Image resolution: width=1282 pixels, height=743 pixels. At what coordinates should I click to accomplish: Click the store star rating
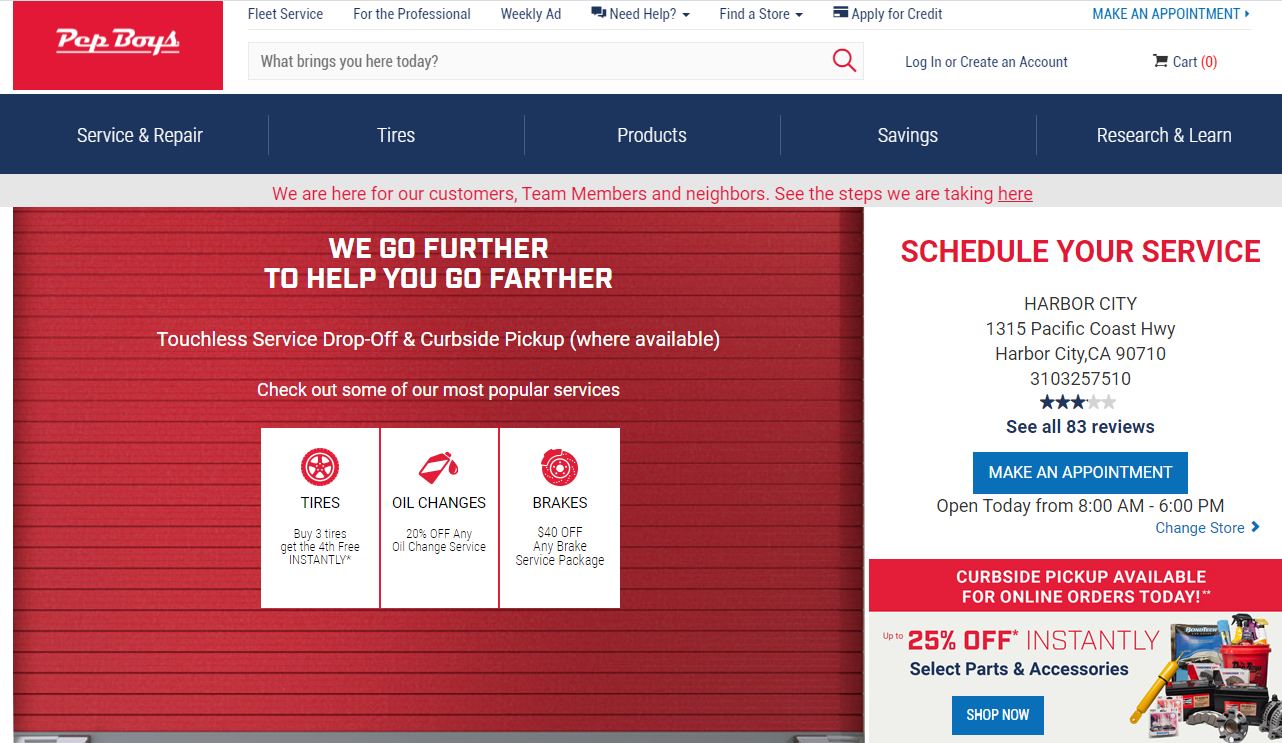click(1078, 402)
